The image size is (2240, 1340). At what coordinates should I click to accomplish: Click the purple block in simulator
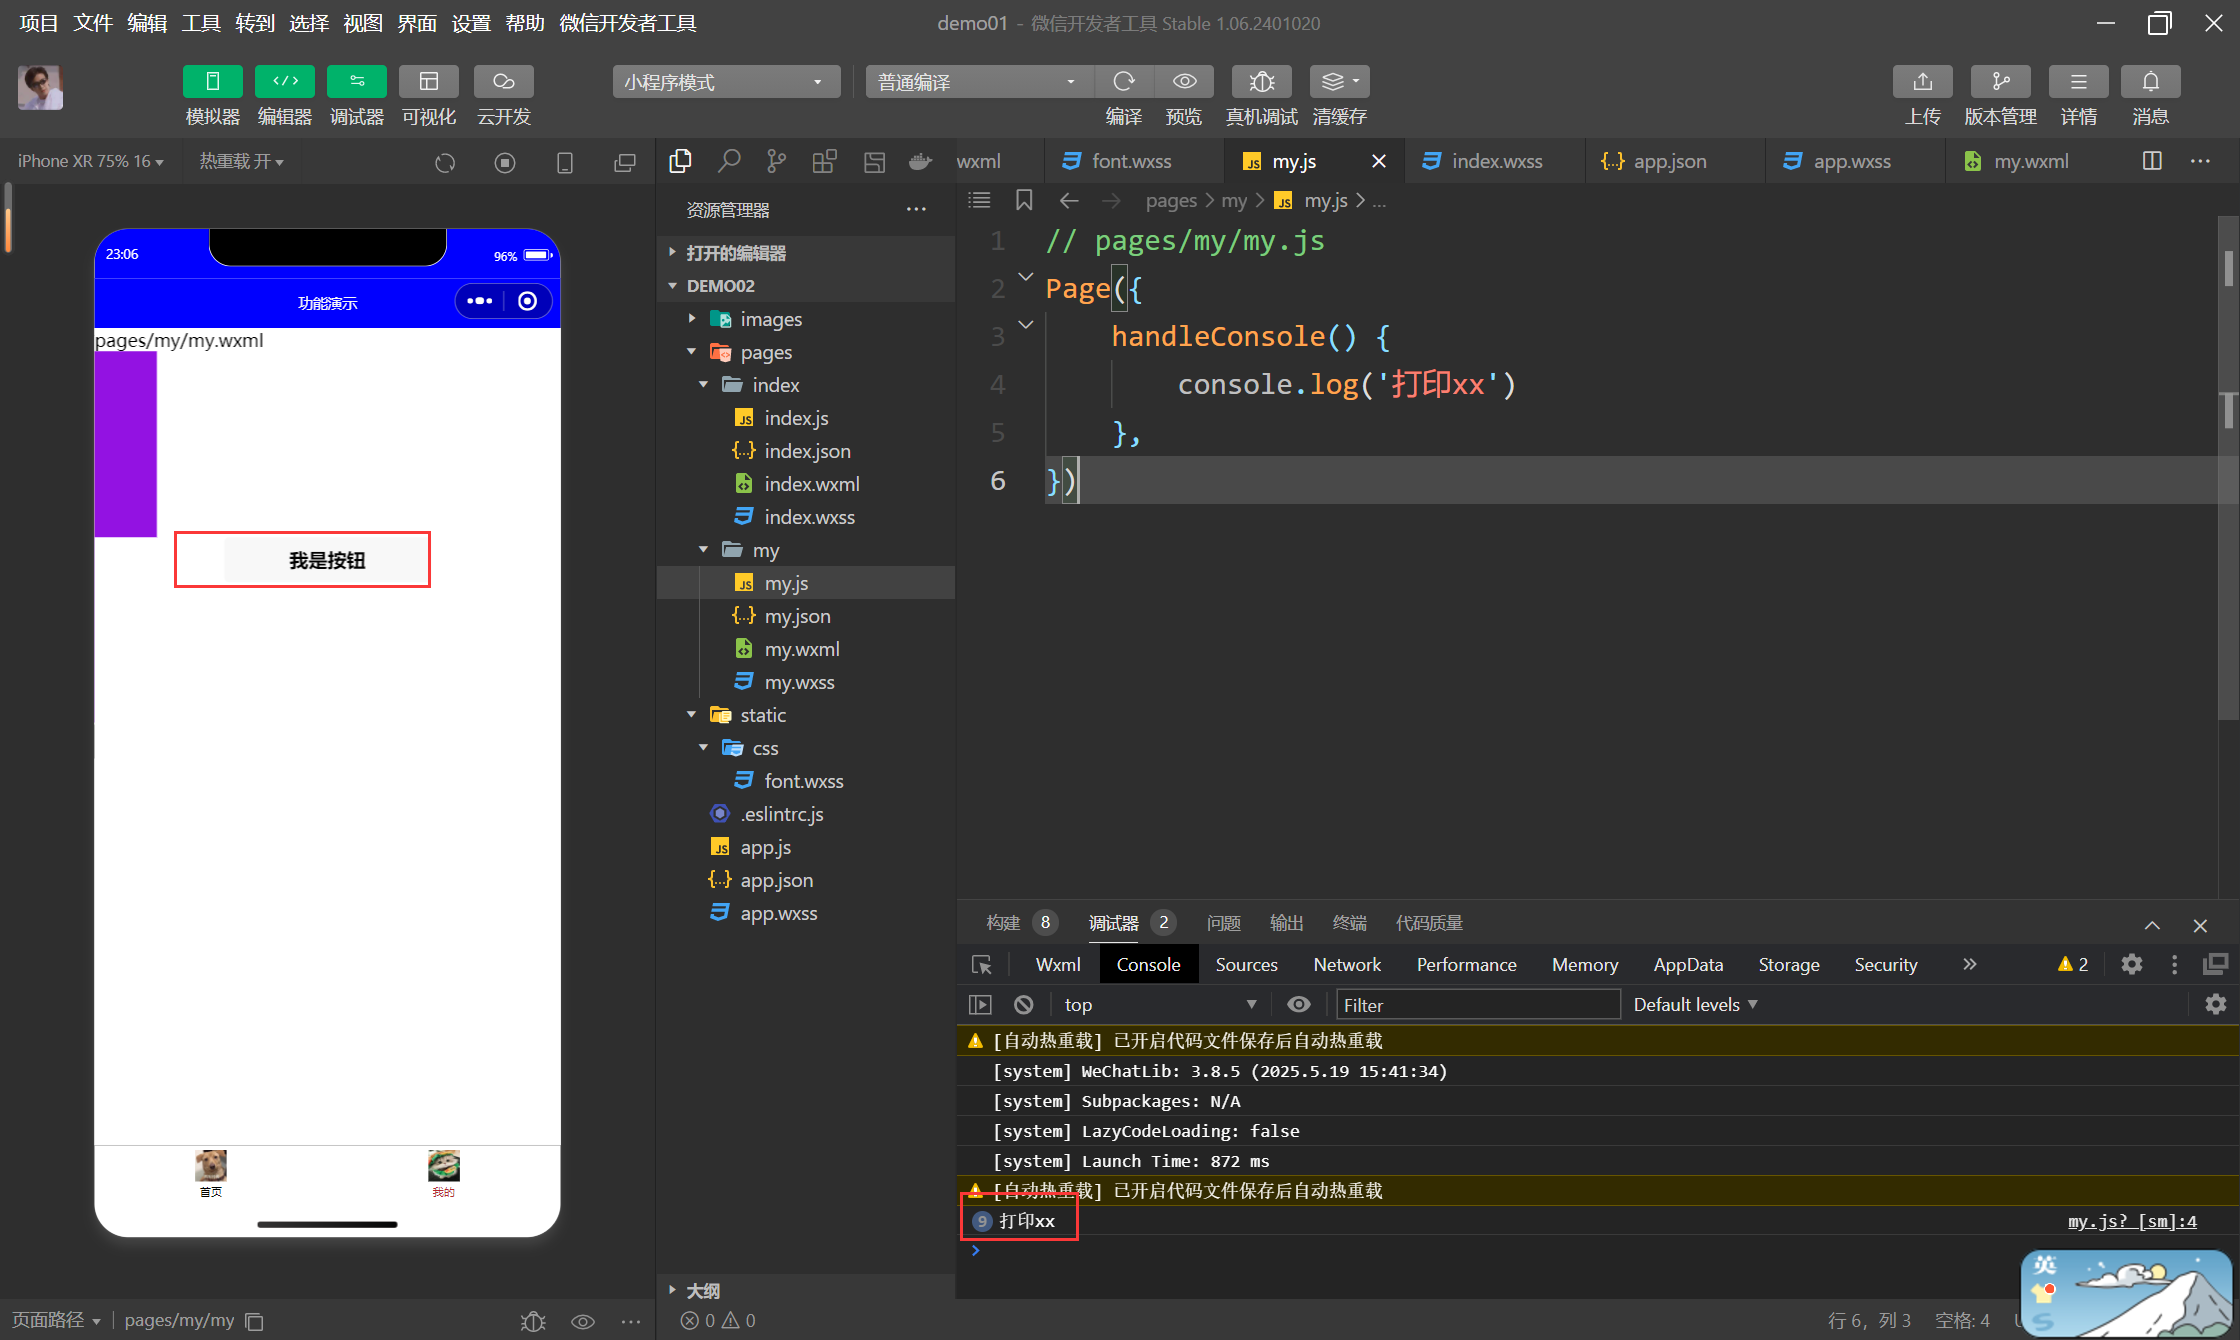click(126, 444)
